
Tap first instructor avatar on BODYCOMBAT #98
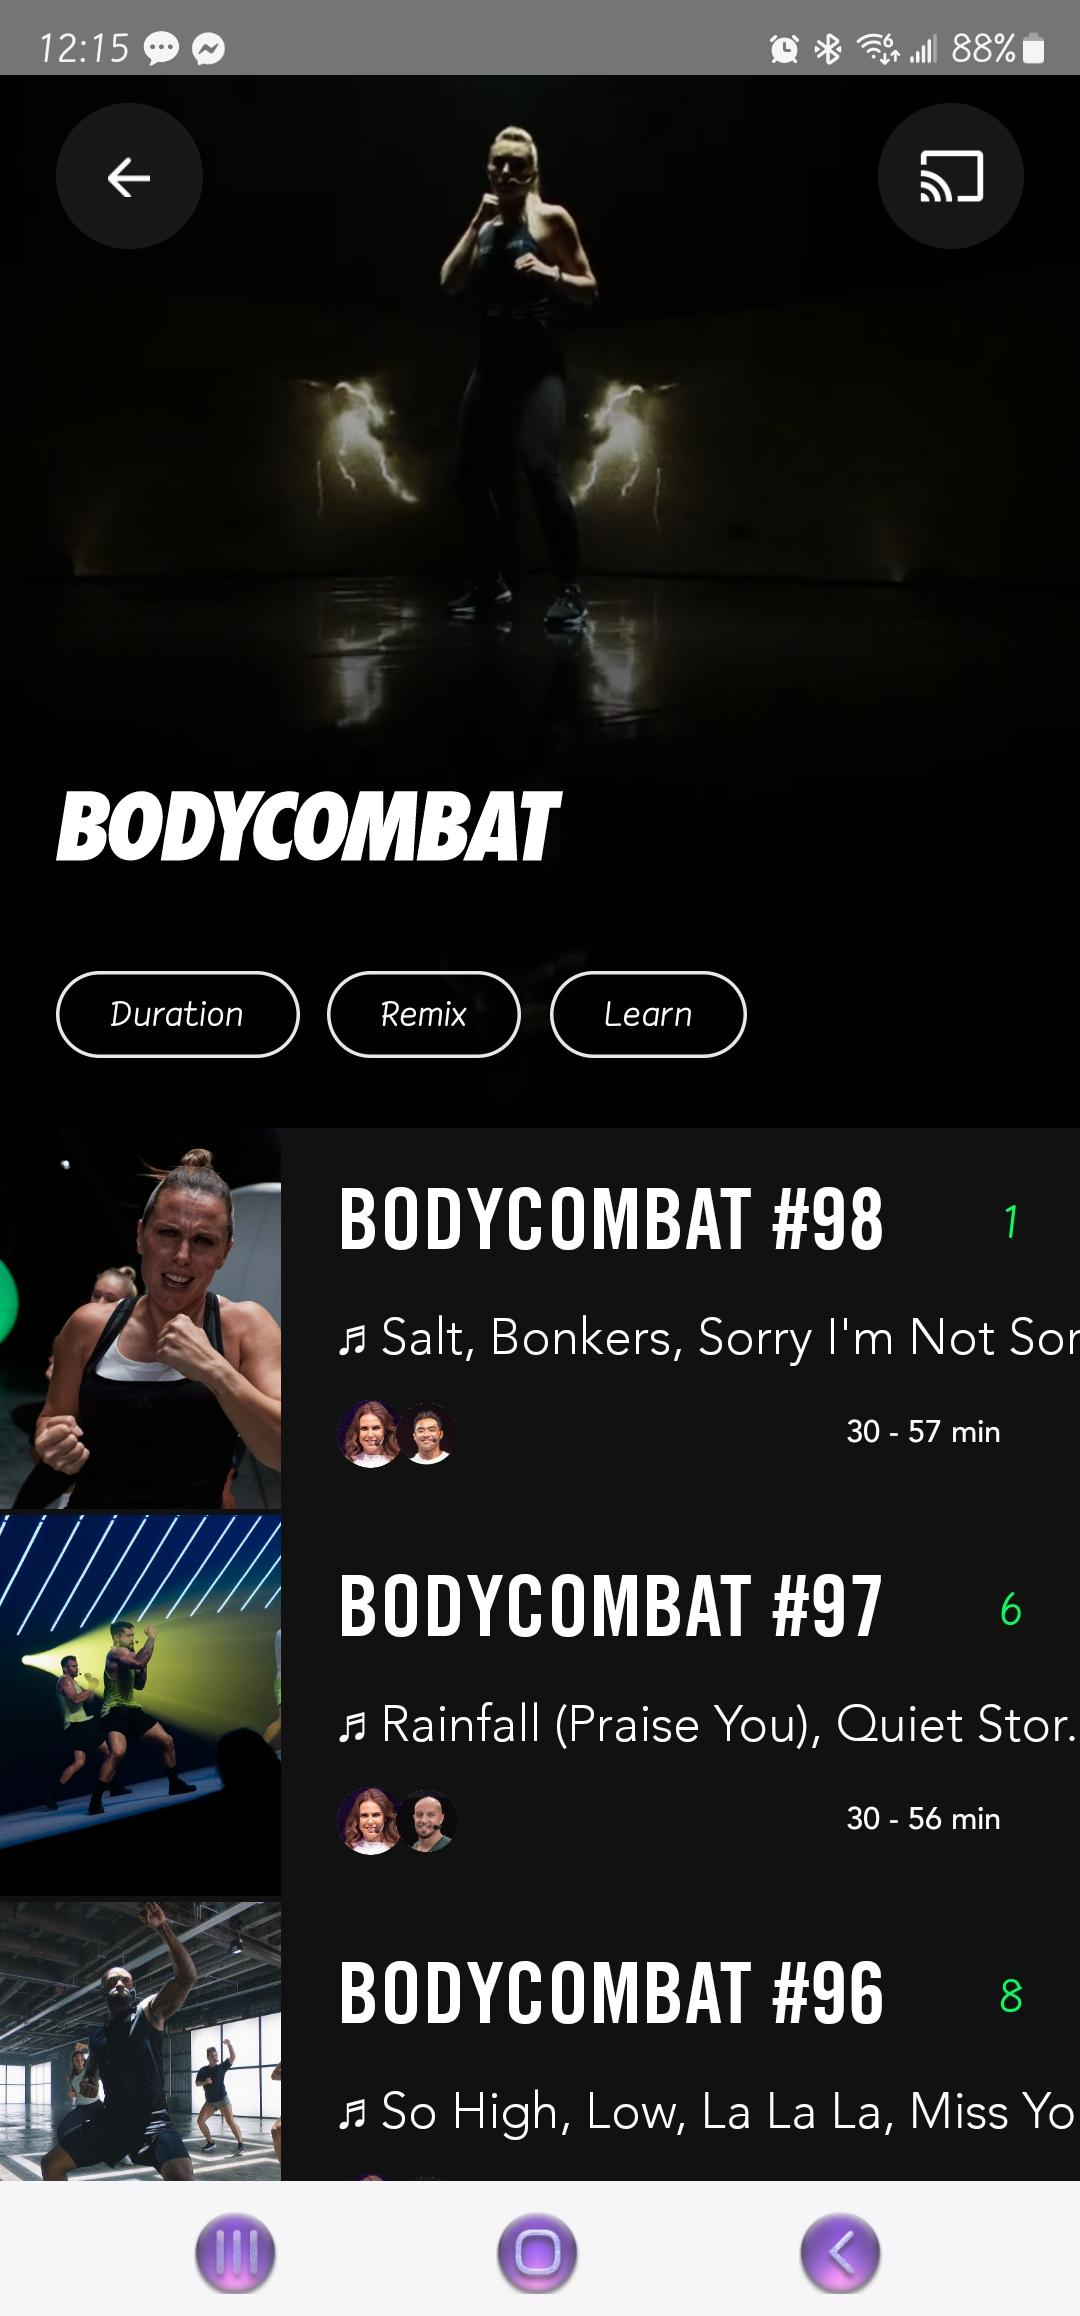coord(370,1433)
